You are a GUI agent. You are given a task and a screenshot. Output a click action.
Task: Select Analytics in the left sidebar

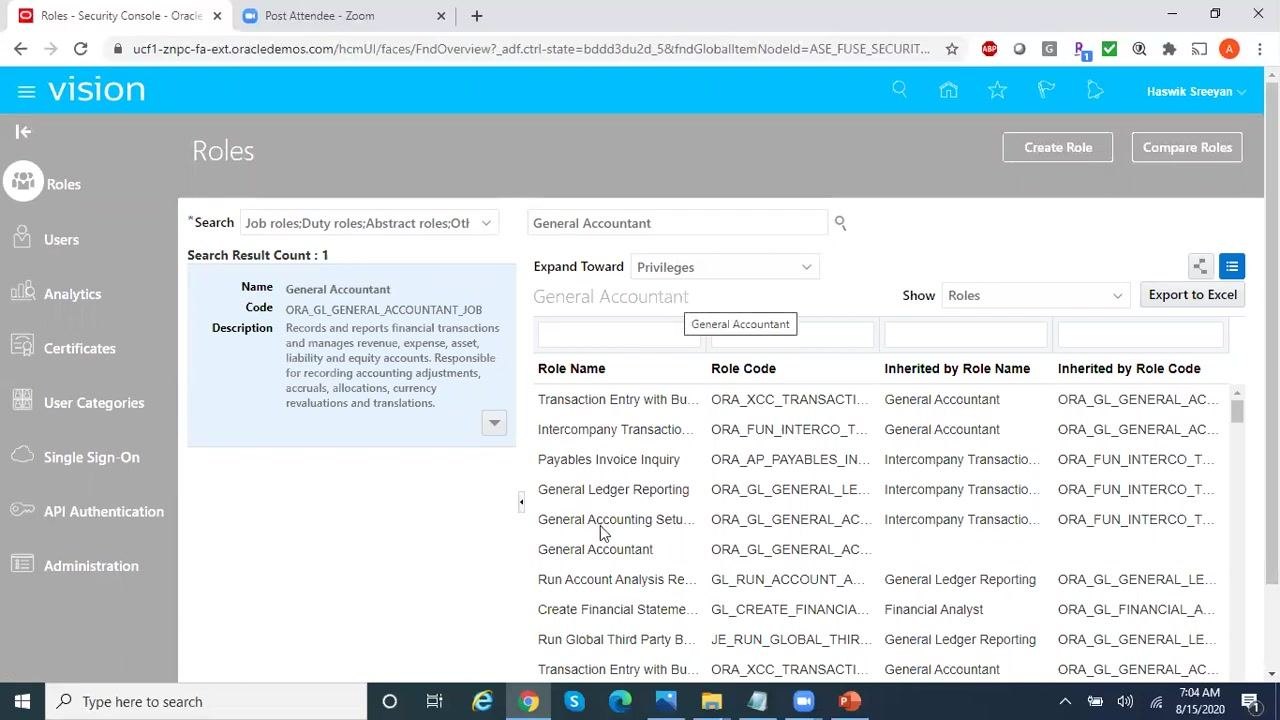72,293
